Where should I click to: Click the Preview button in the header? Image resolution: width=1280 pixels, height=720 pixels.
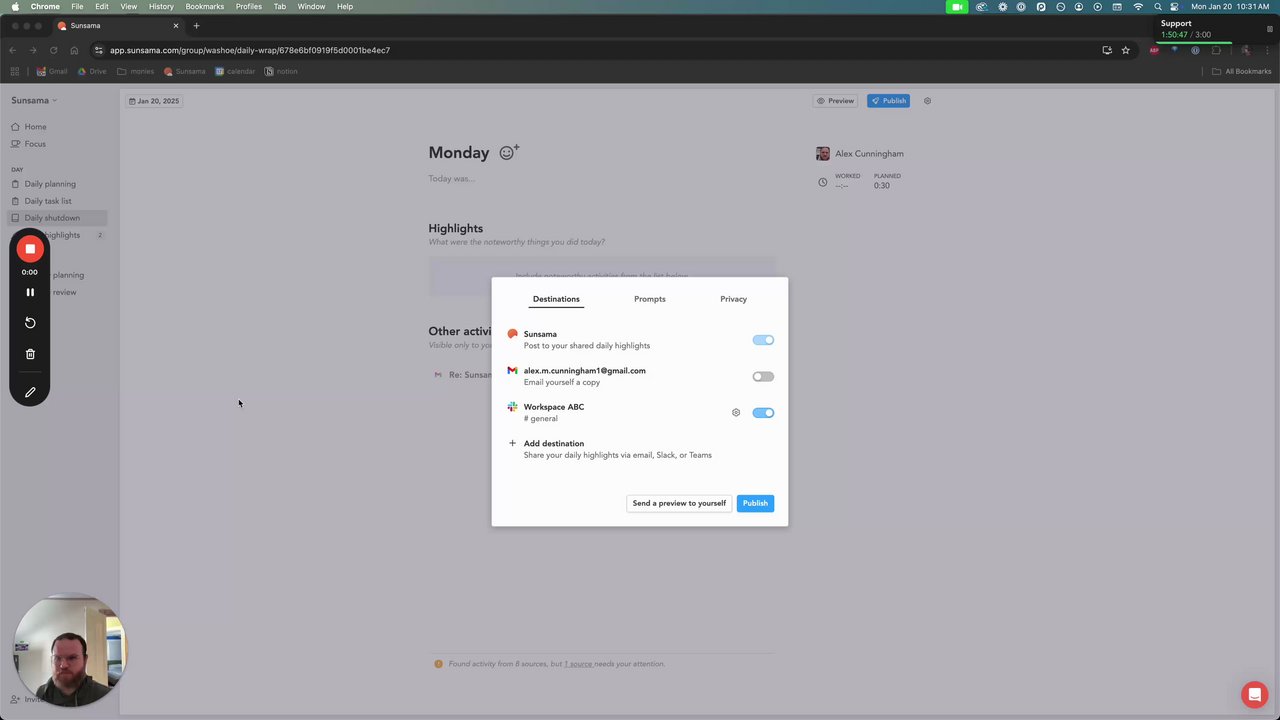(835, 101)
